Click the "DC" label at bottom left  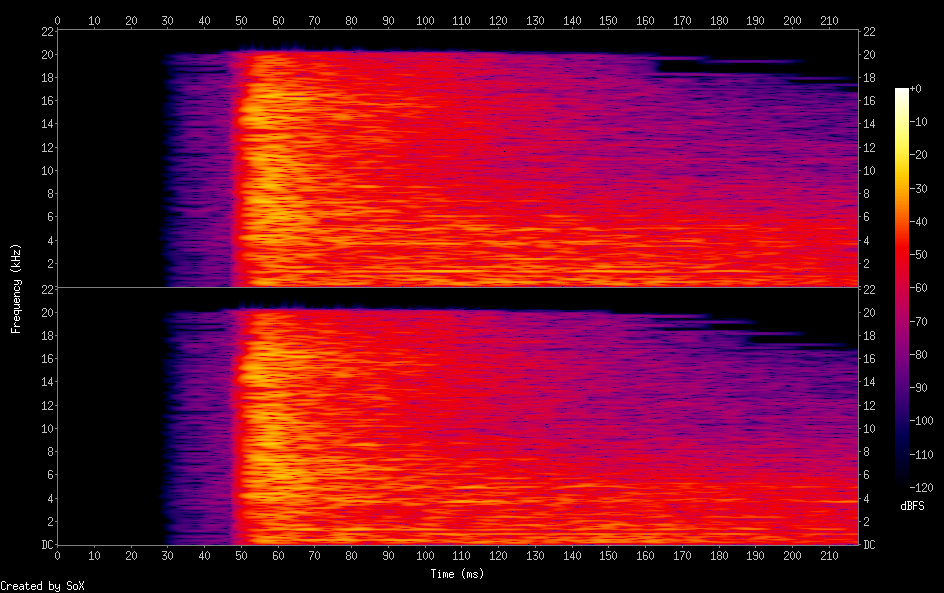coord(46,544)
